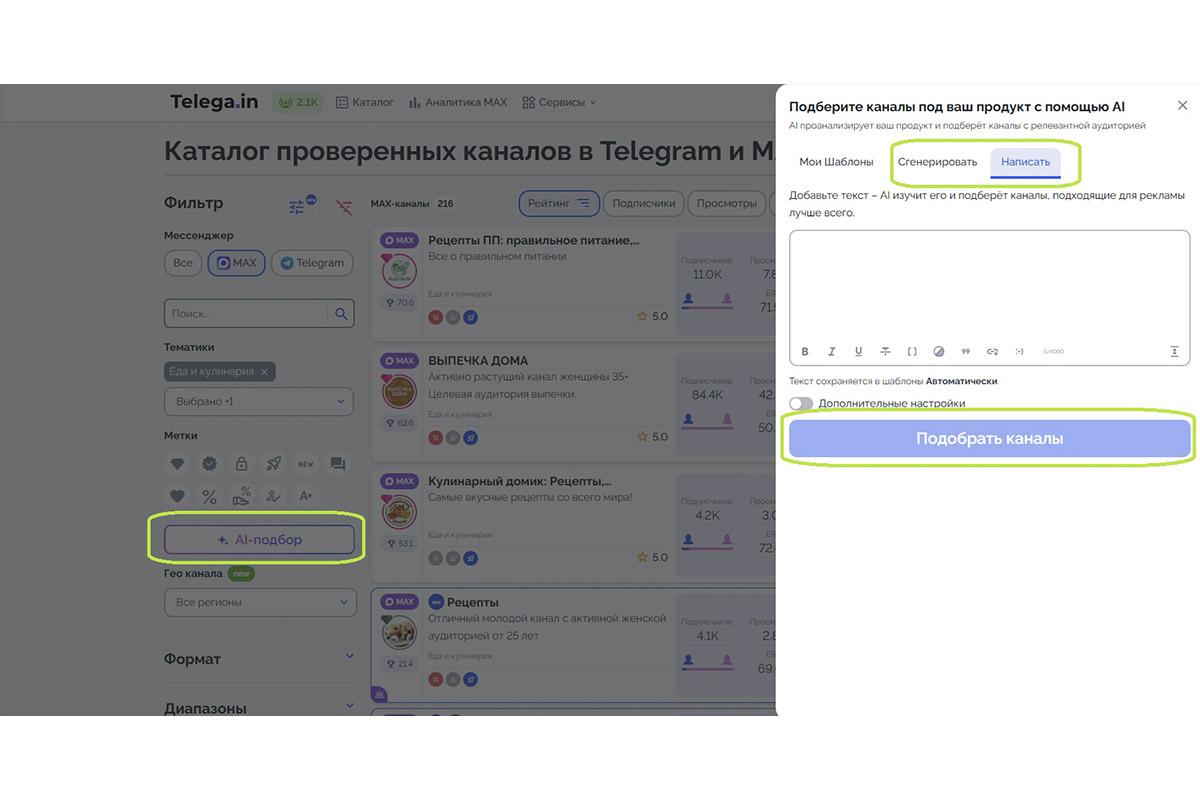Screen dimensions: 1200x800
Task: Select the rocket label icon under Метки
Action: [274, 464]
